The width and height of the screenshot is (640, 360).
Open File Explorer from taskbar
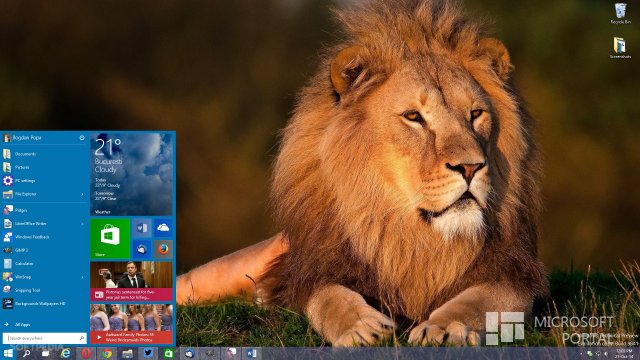(x=127, y=353)
